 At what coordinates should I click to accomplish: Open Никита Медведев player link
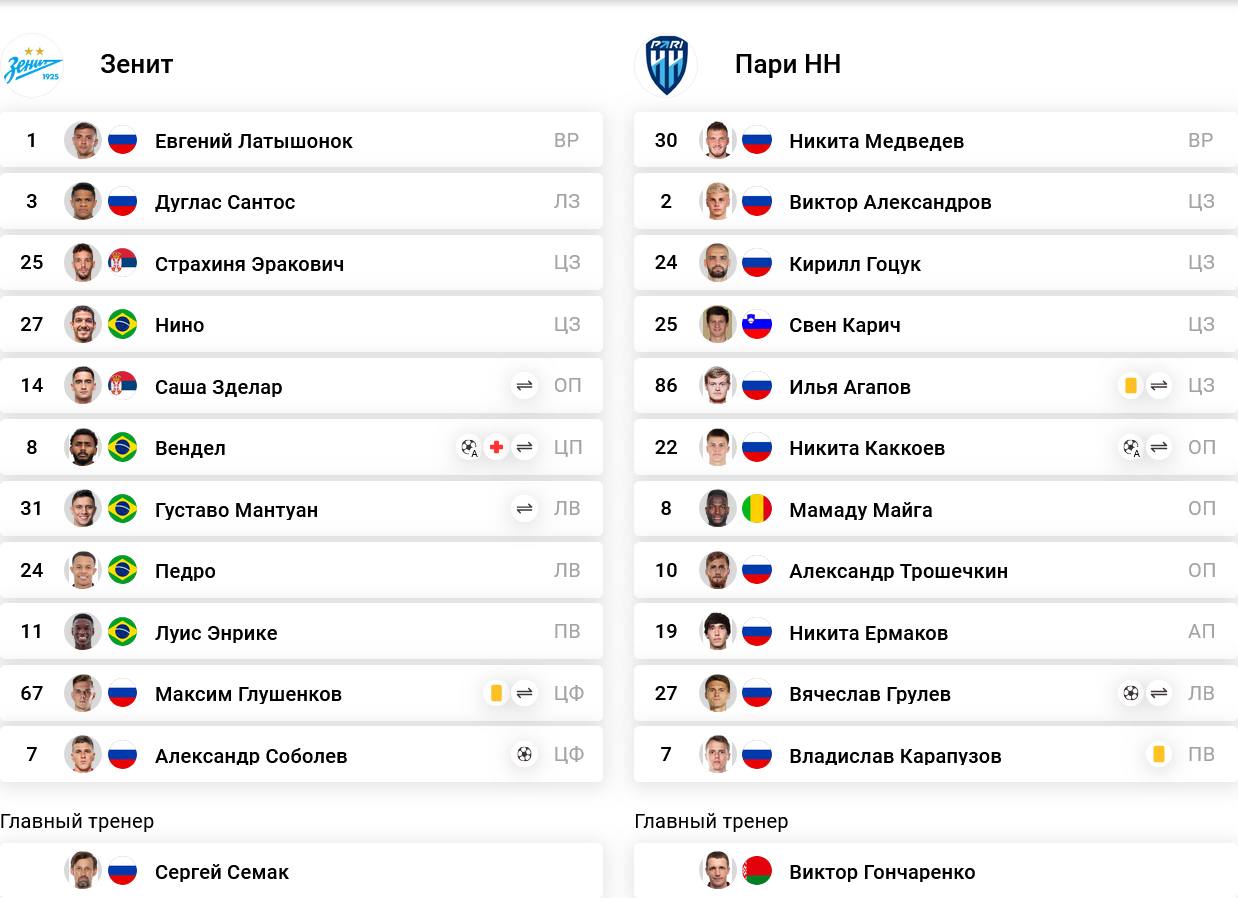pyautogui.click(x=877, y=141)
